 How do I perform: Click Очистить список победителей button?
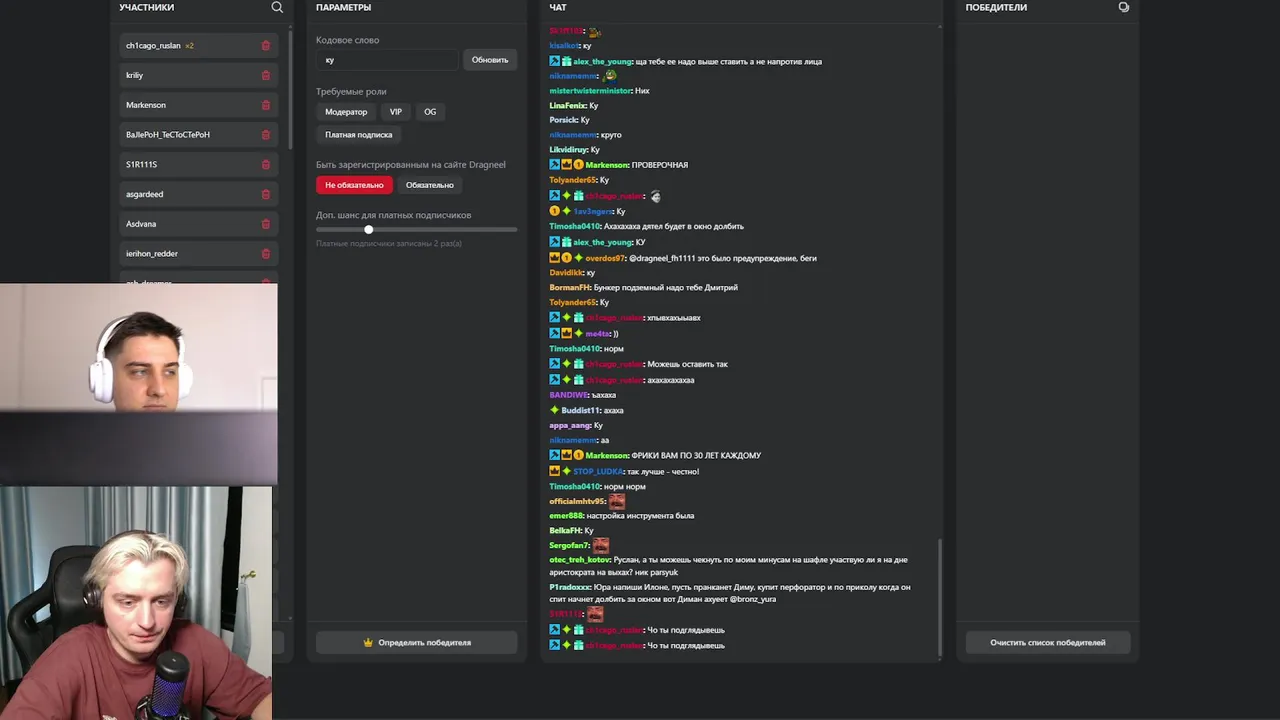coord(1048,642)
